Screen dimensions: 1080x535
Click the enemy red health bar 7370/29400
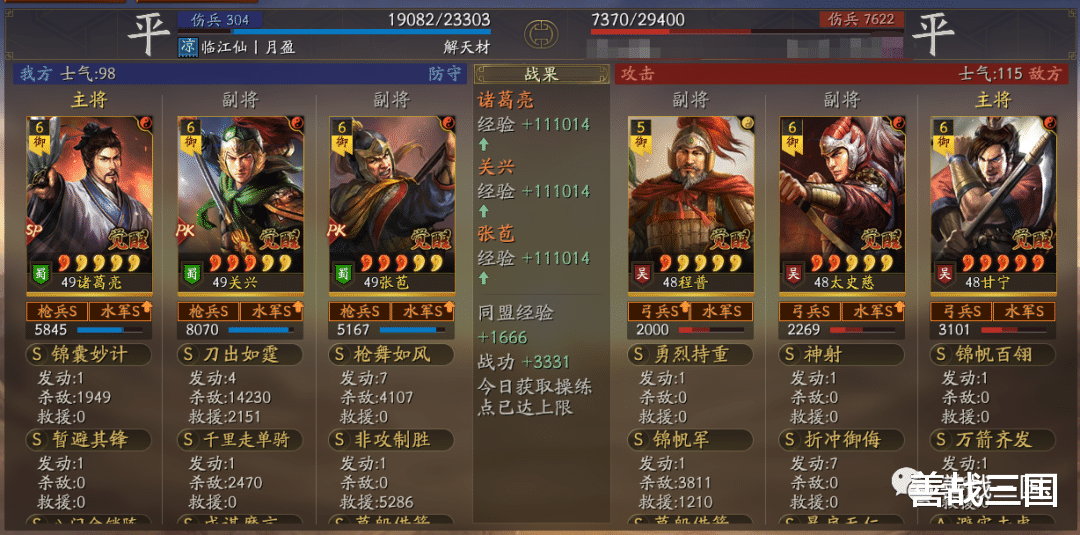[x=671, y=31]
